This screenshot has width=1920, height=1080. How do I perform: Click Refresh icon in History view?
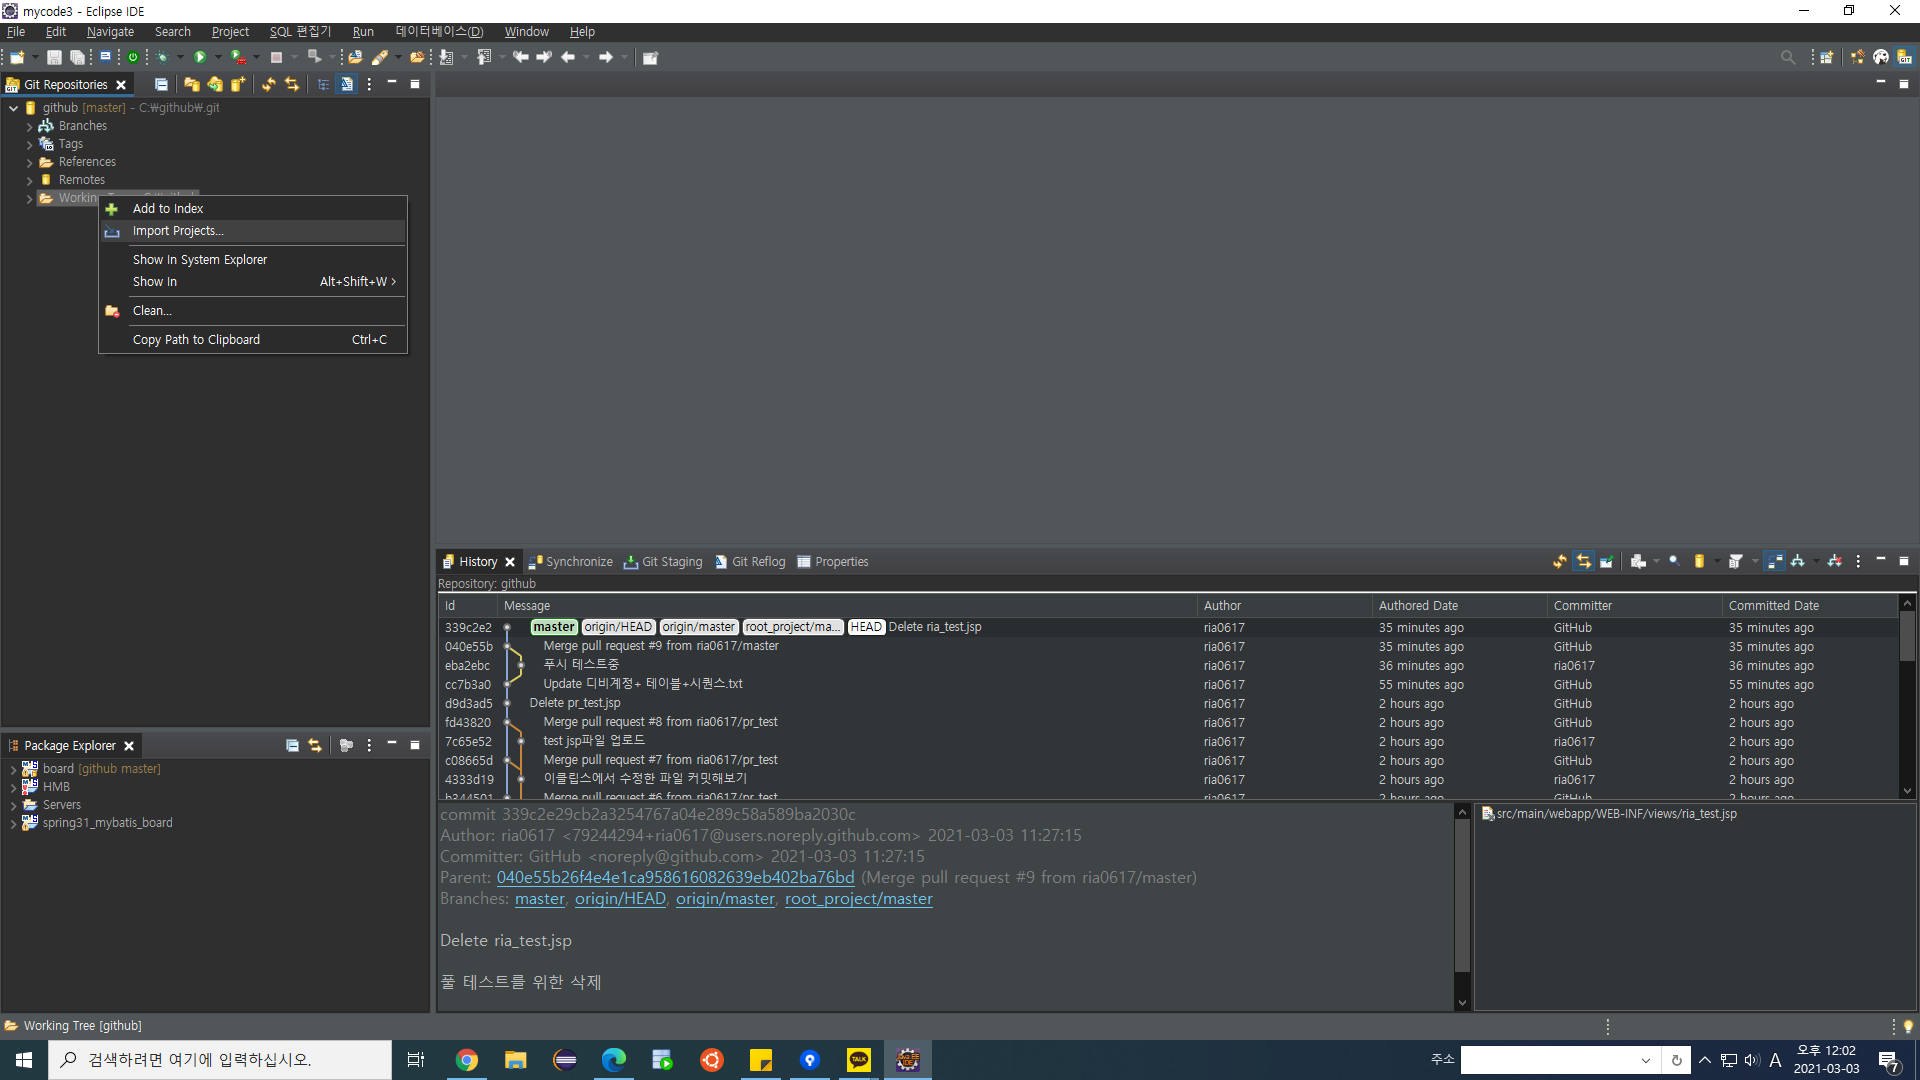tap(1560, 562)
